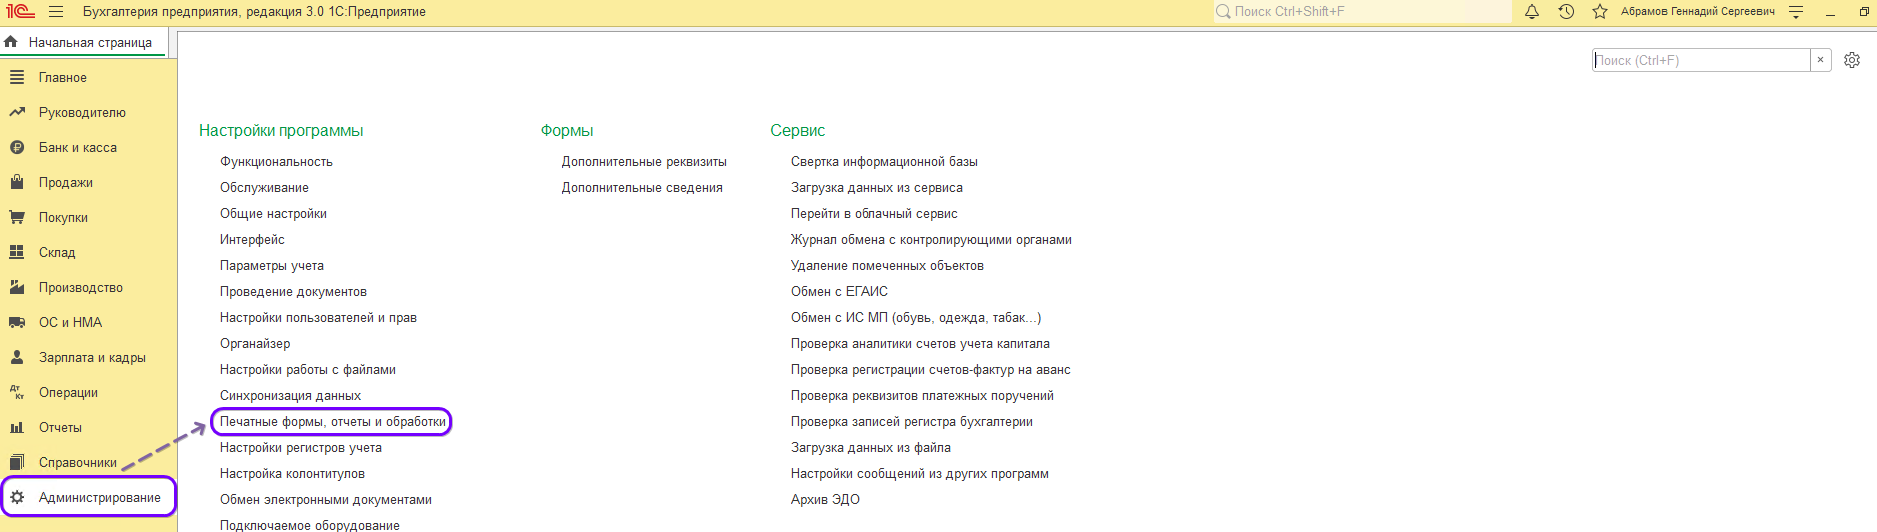This screenshot has height=532, width=1877.
Task: Open the Начальная страница tab
Action: click(84, 42)
